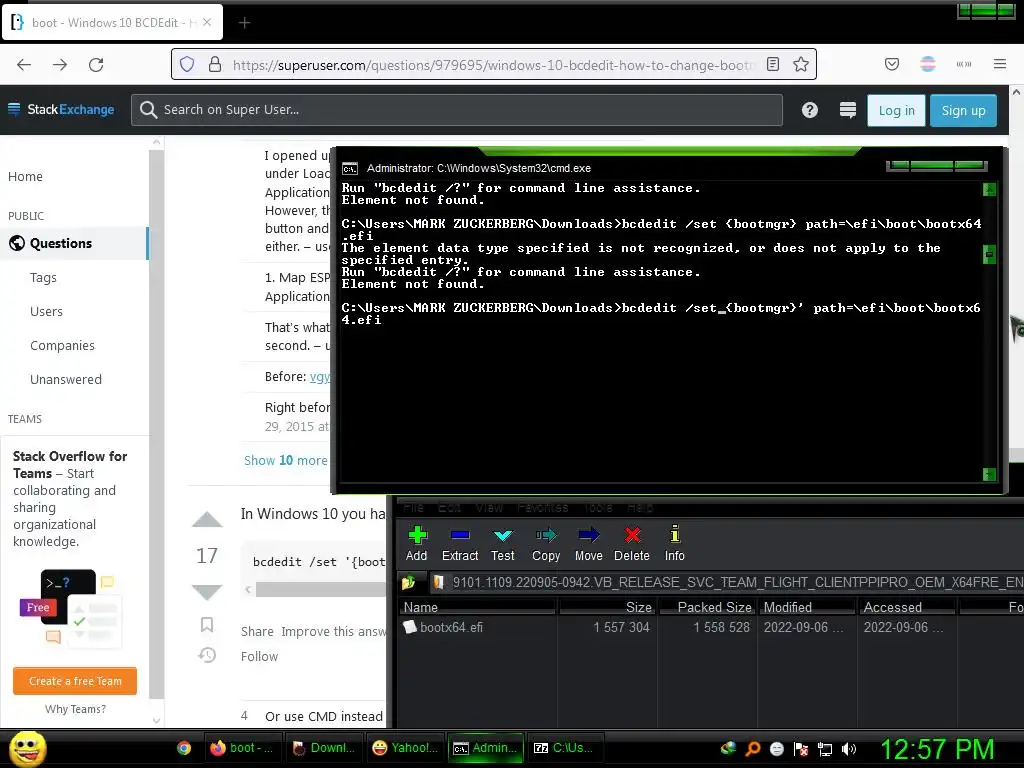Click Search on Super User field
This screenshot has height=768, width=1024.
click(x=457, y=110)
